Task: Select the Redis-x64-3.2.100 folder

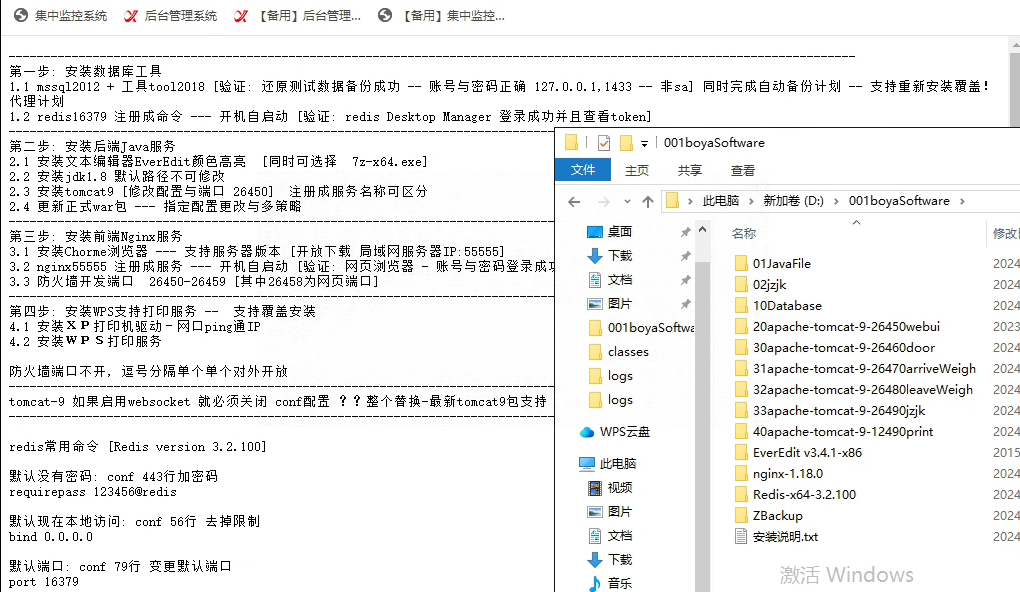Action: click(x=795, y=494)
